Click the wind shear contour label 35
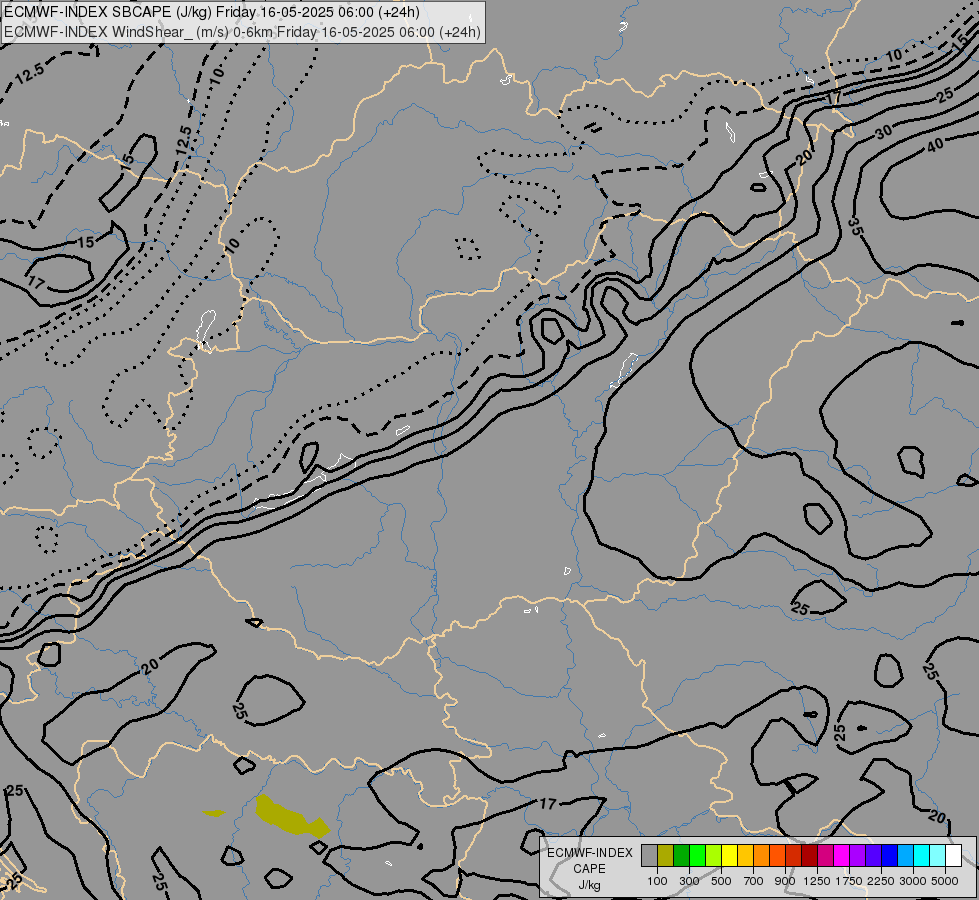 (855, 227)
